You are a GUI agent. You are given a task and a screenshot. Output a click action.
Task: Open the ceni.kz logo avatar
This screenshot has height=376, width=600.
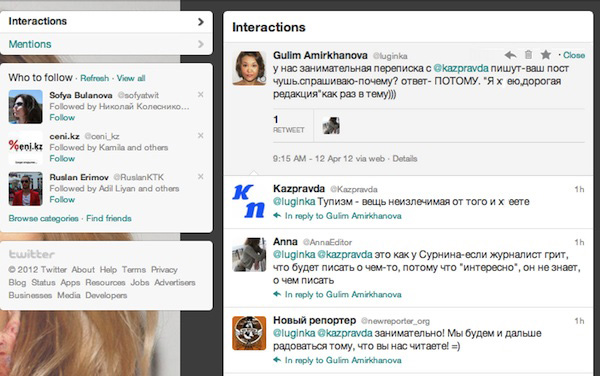(x=26, y=148)
